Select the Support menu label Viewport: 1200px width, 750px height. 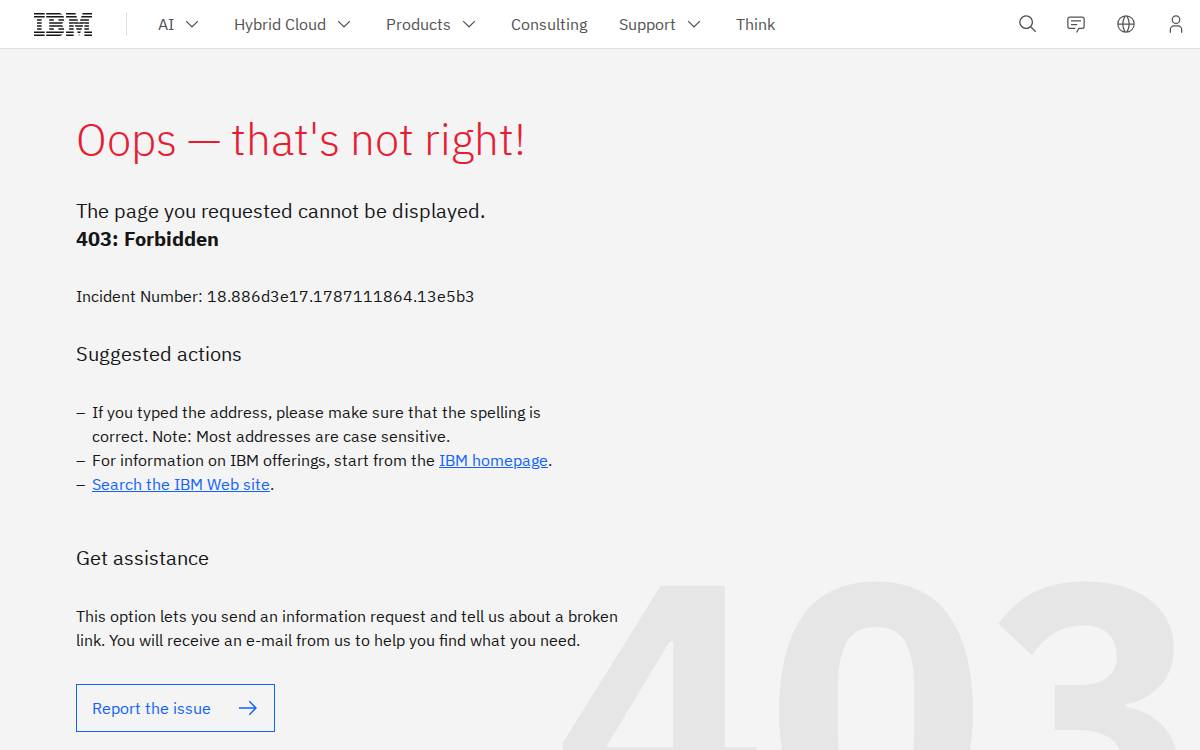point(647,24)
